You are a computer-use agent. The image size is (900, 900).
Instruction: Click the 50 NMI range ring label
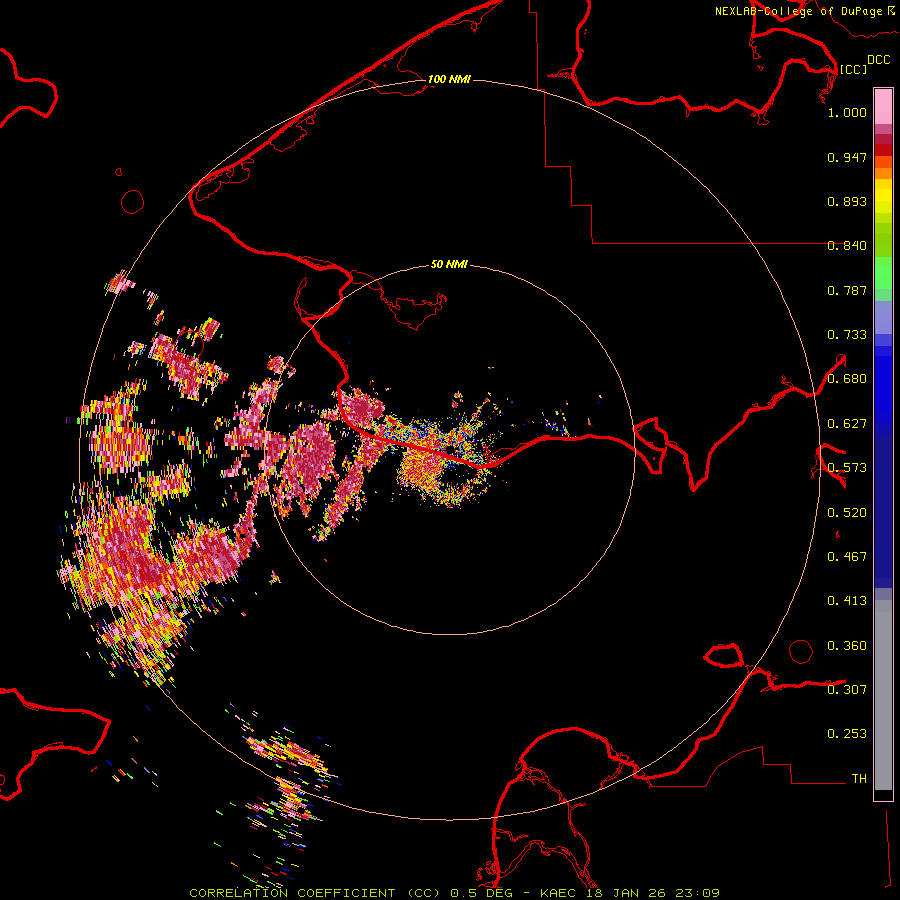[x=449, y=264]
